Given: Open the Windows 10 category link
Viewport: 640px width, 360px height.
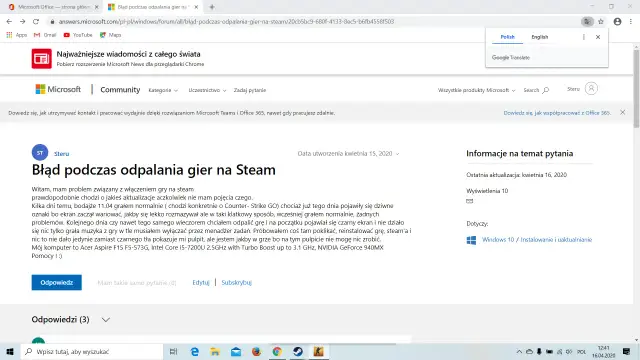Looking at the screenshot, I should (x=498, y=240).
